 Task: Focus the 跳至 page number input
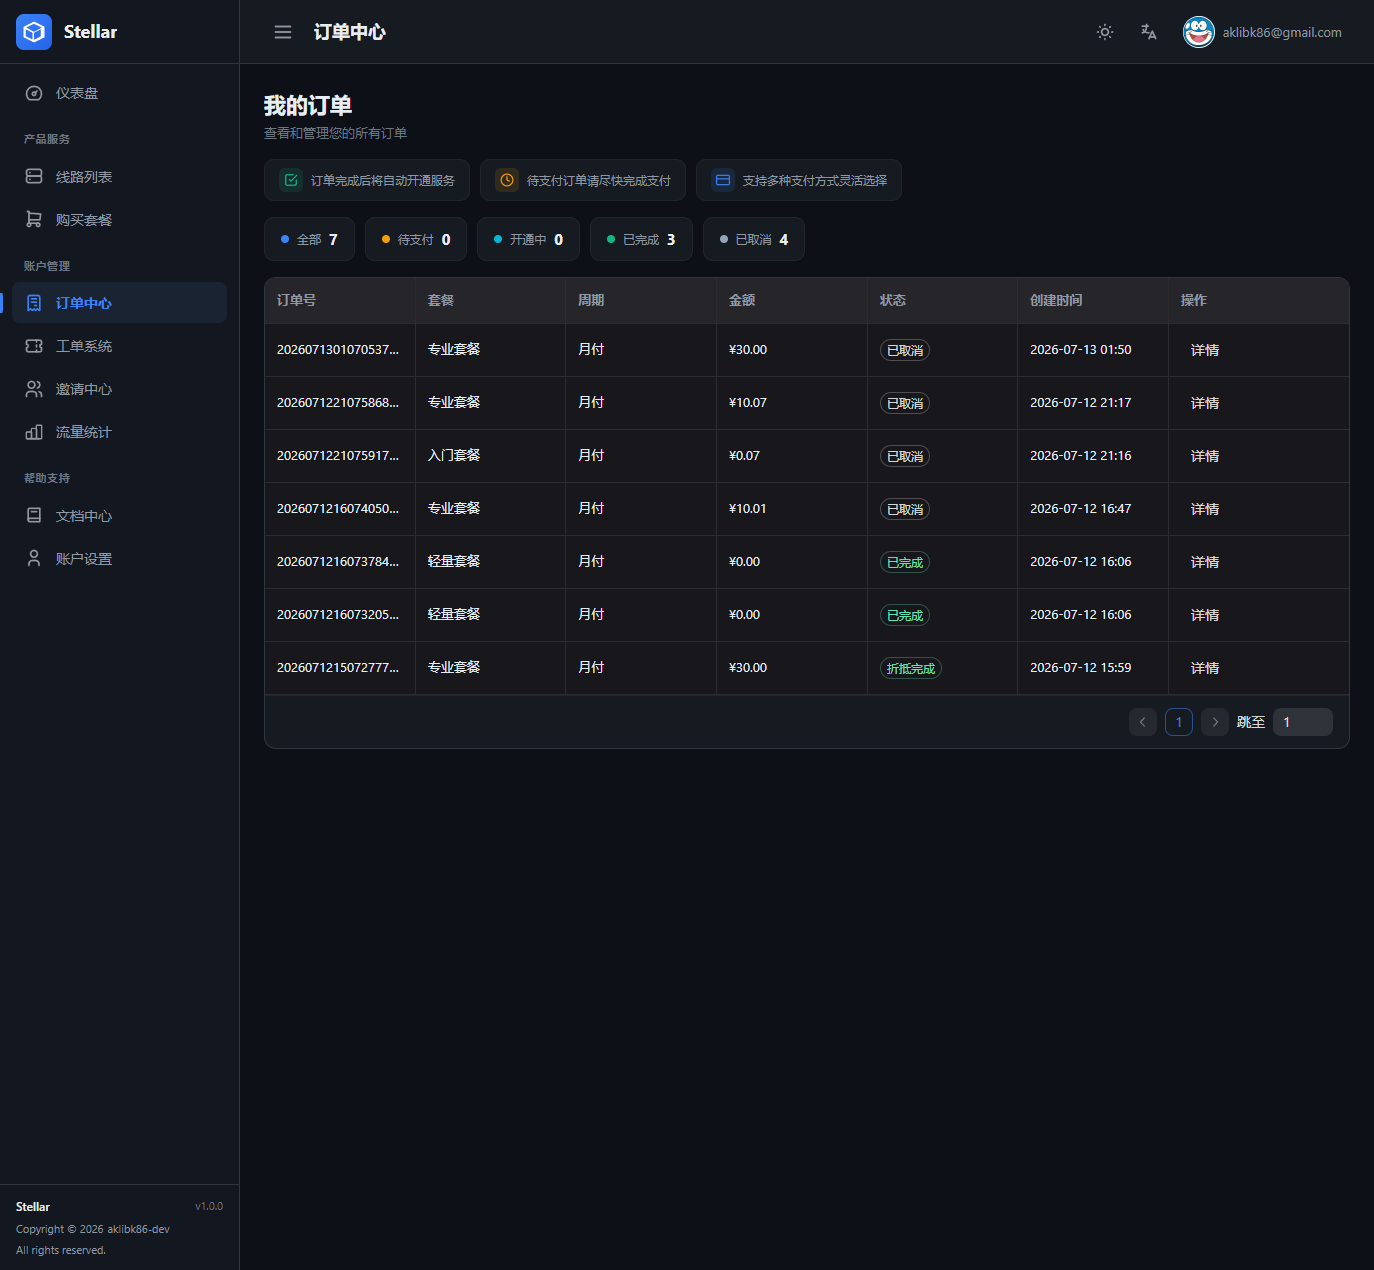tap(1303, 722)
